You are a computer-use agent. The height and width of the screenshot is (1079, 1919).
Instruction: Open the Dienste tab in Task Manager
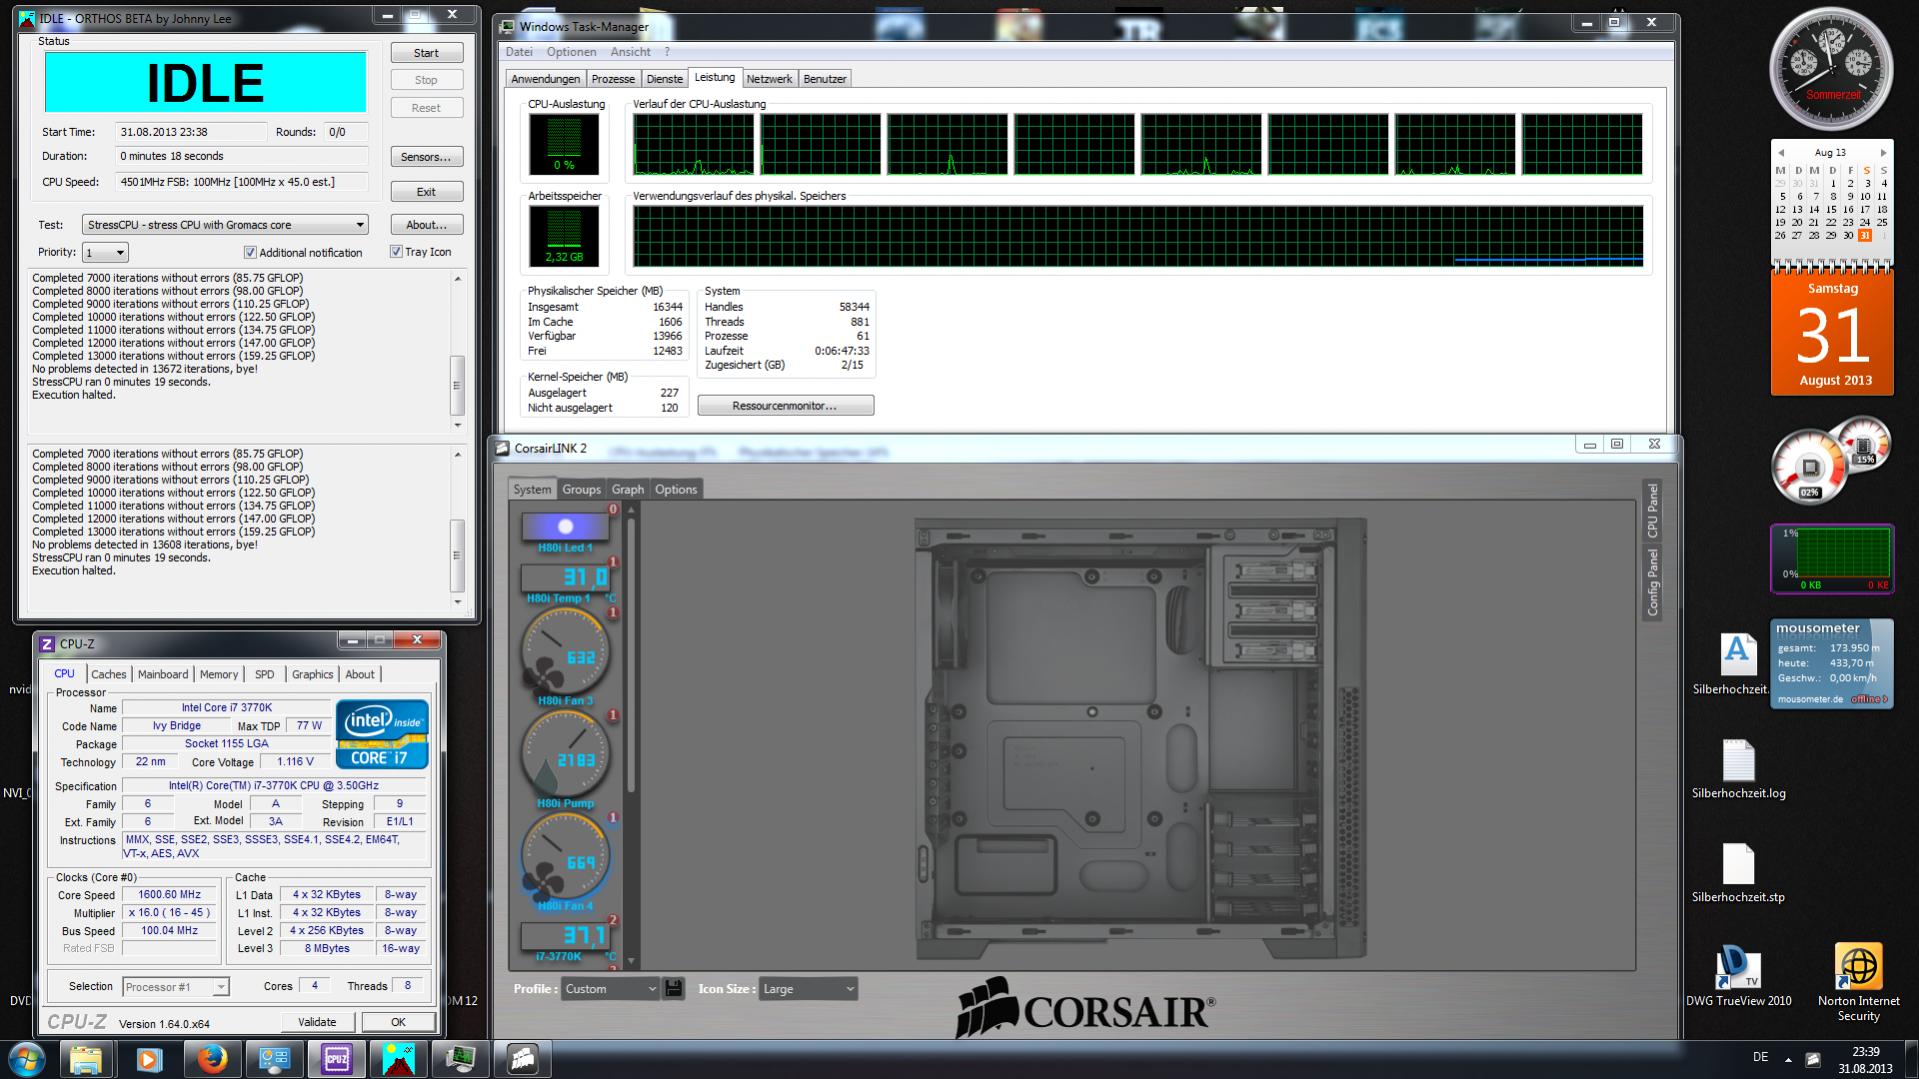click(x=664, y=79)
